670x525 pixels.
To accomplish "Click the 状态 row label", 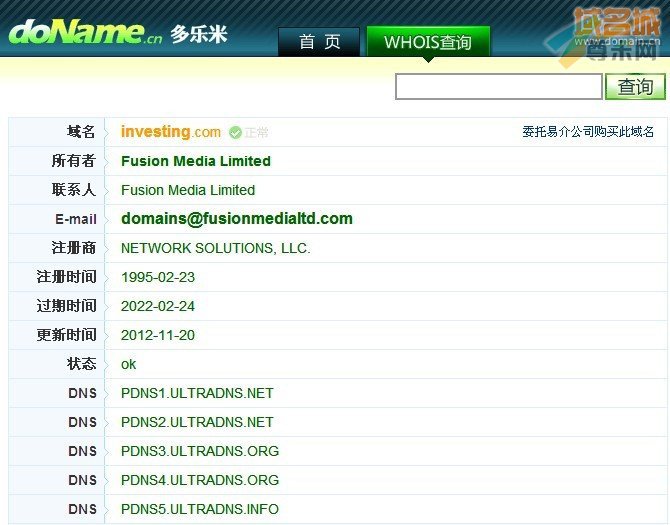I will [81, 364].
